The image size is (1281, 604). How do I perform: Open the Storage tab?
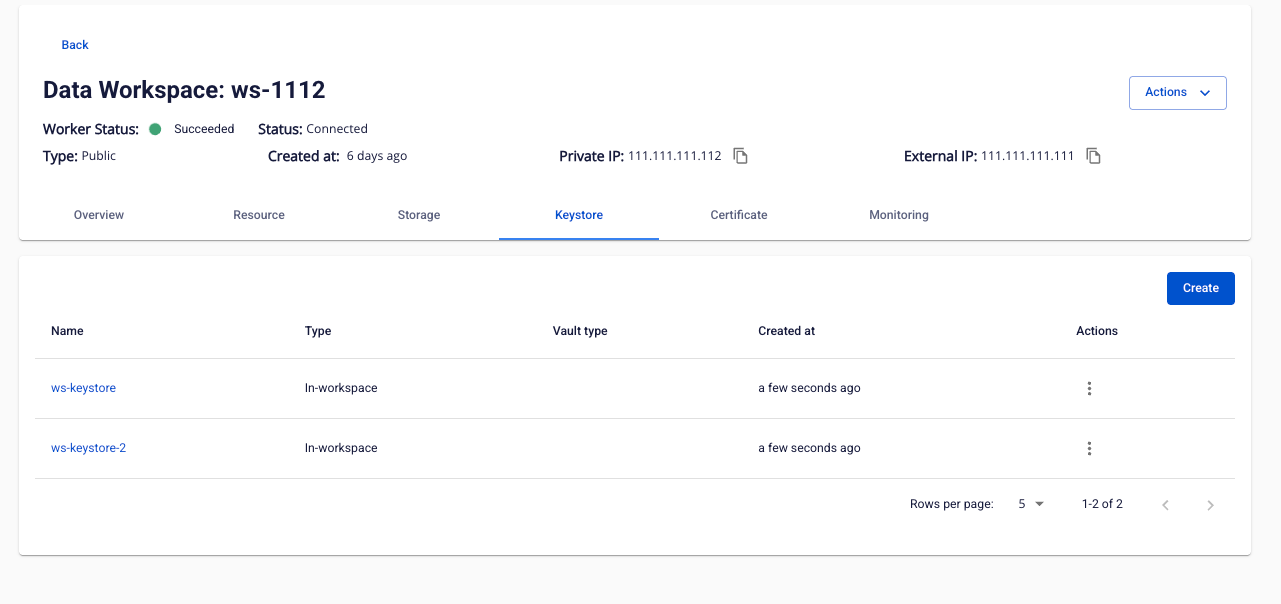(419, 215)
